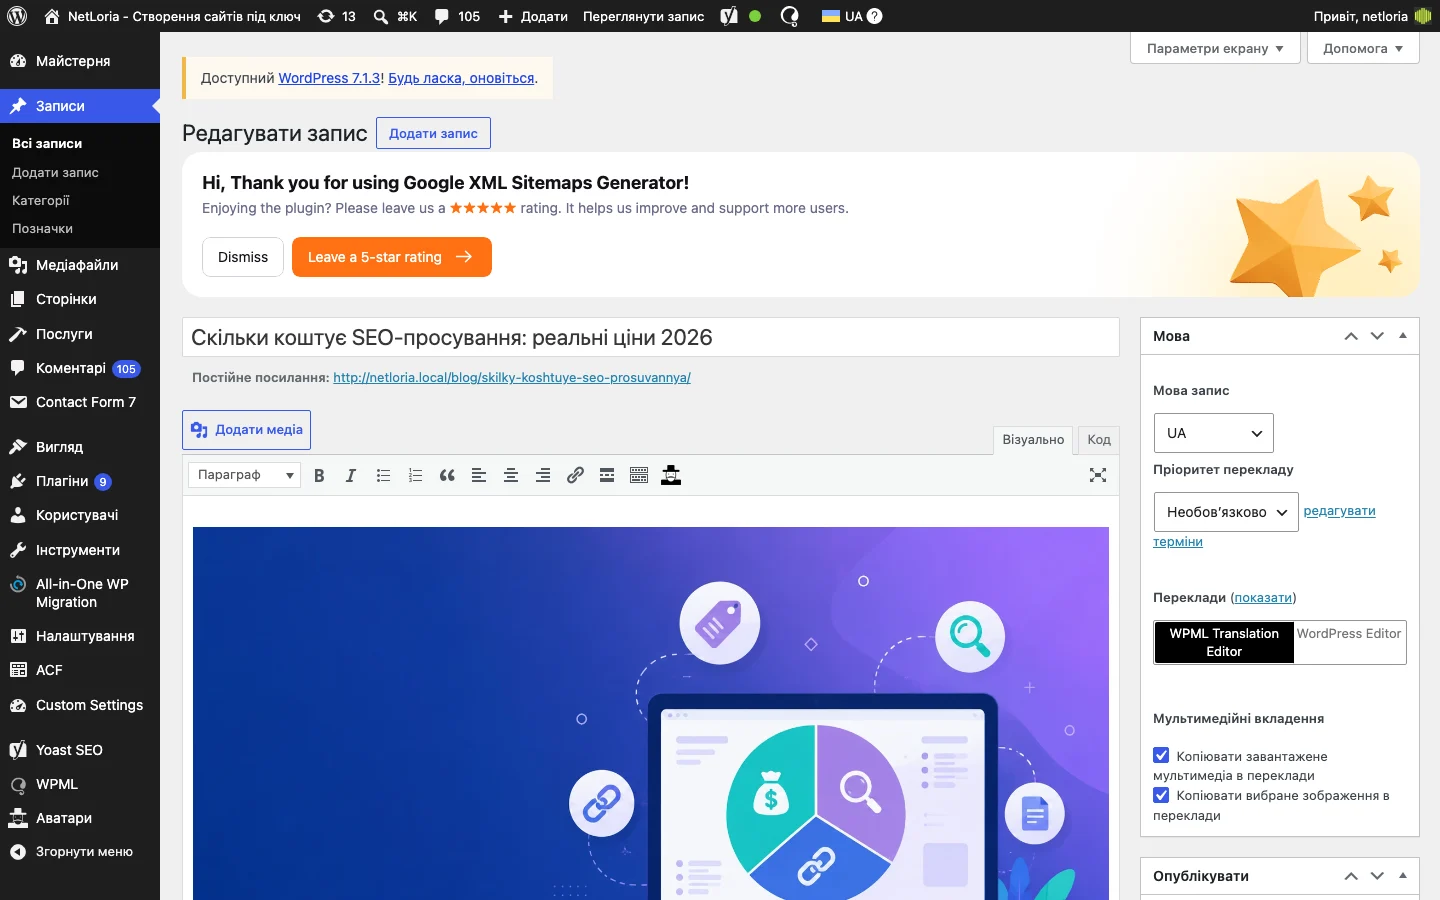
Task: Open the Параграф format dropdown
Action: pos(244,475)
